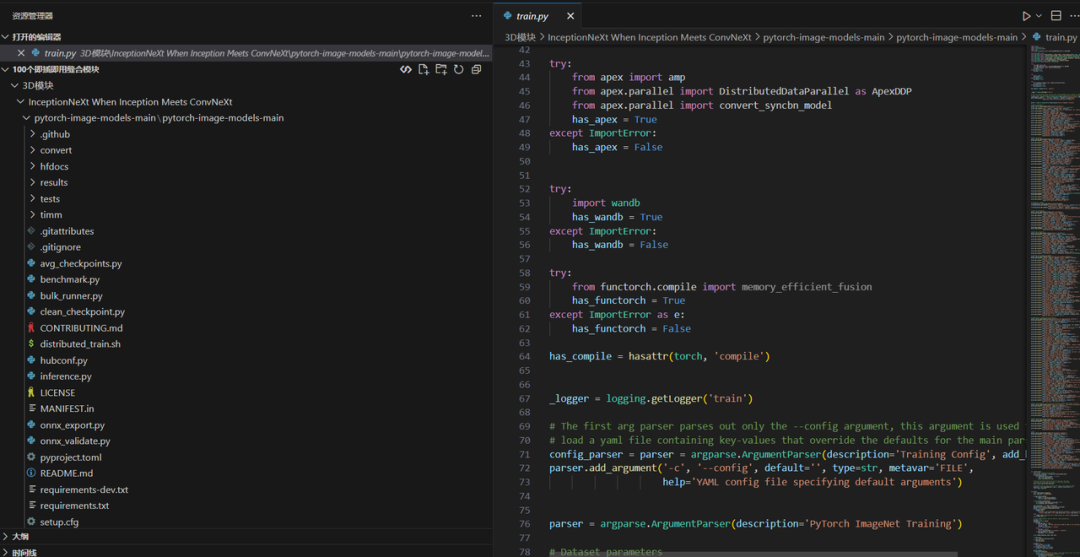Expand the .github folder
Image resolution: width=1080 pixels, height=557 pixels.
[55, 134]
